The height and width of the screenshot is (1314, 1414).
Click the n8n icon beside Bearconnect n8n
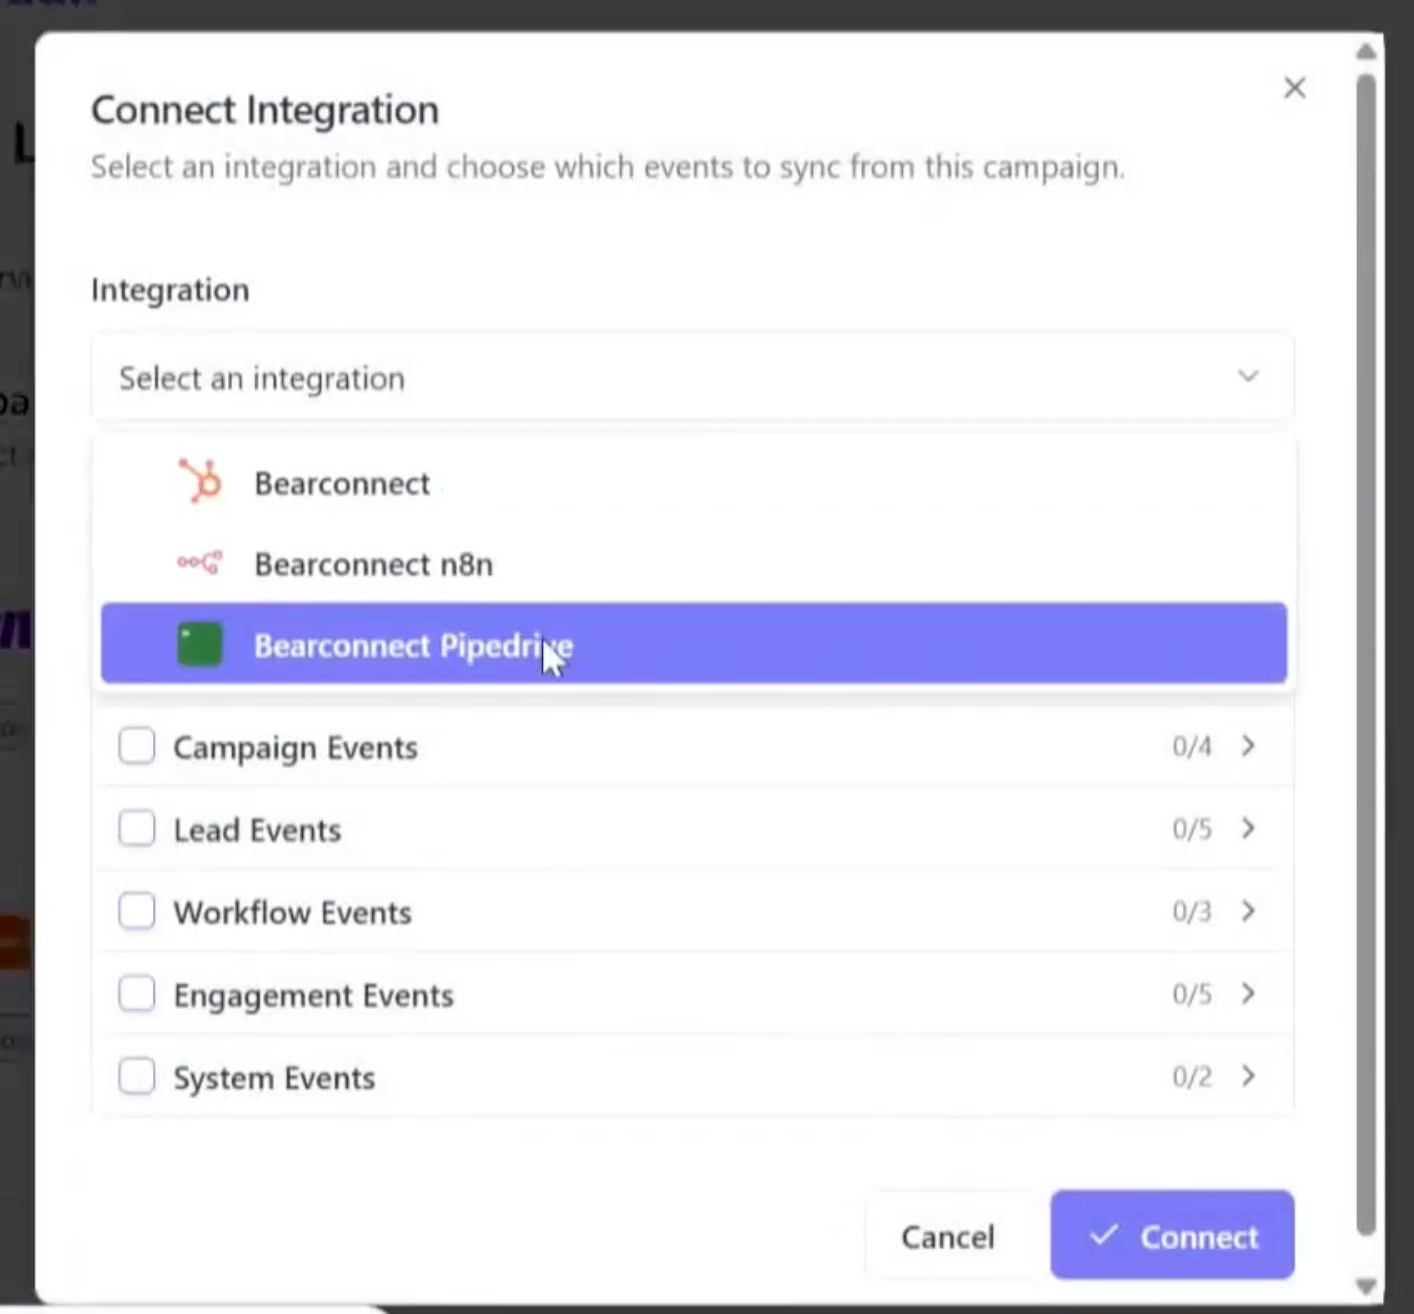click(200, 563)
